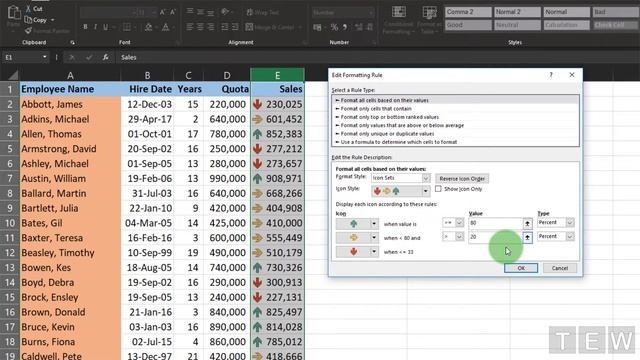This screenshot has width=640, height=360.
Task: Open Format as Table gallery
Action: (429, 20)
